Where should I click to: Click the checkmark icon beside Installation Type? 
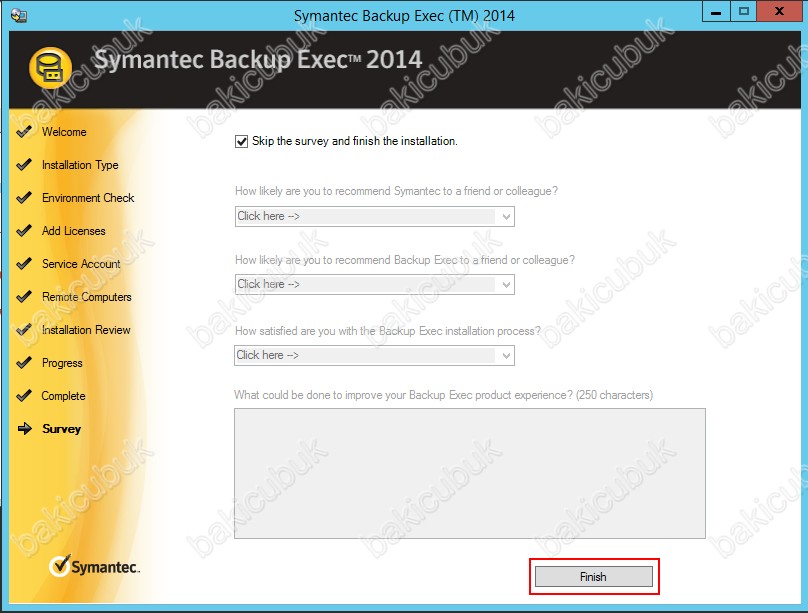pos(24,165)
